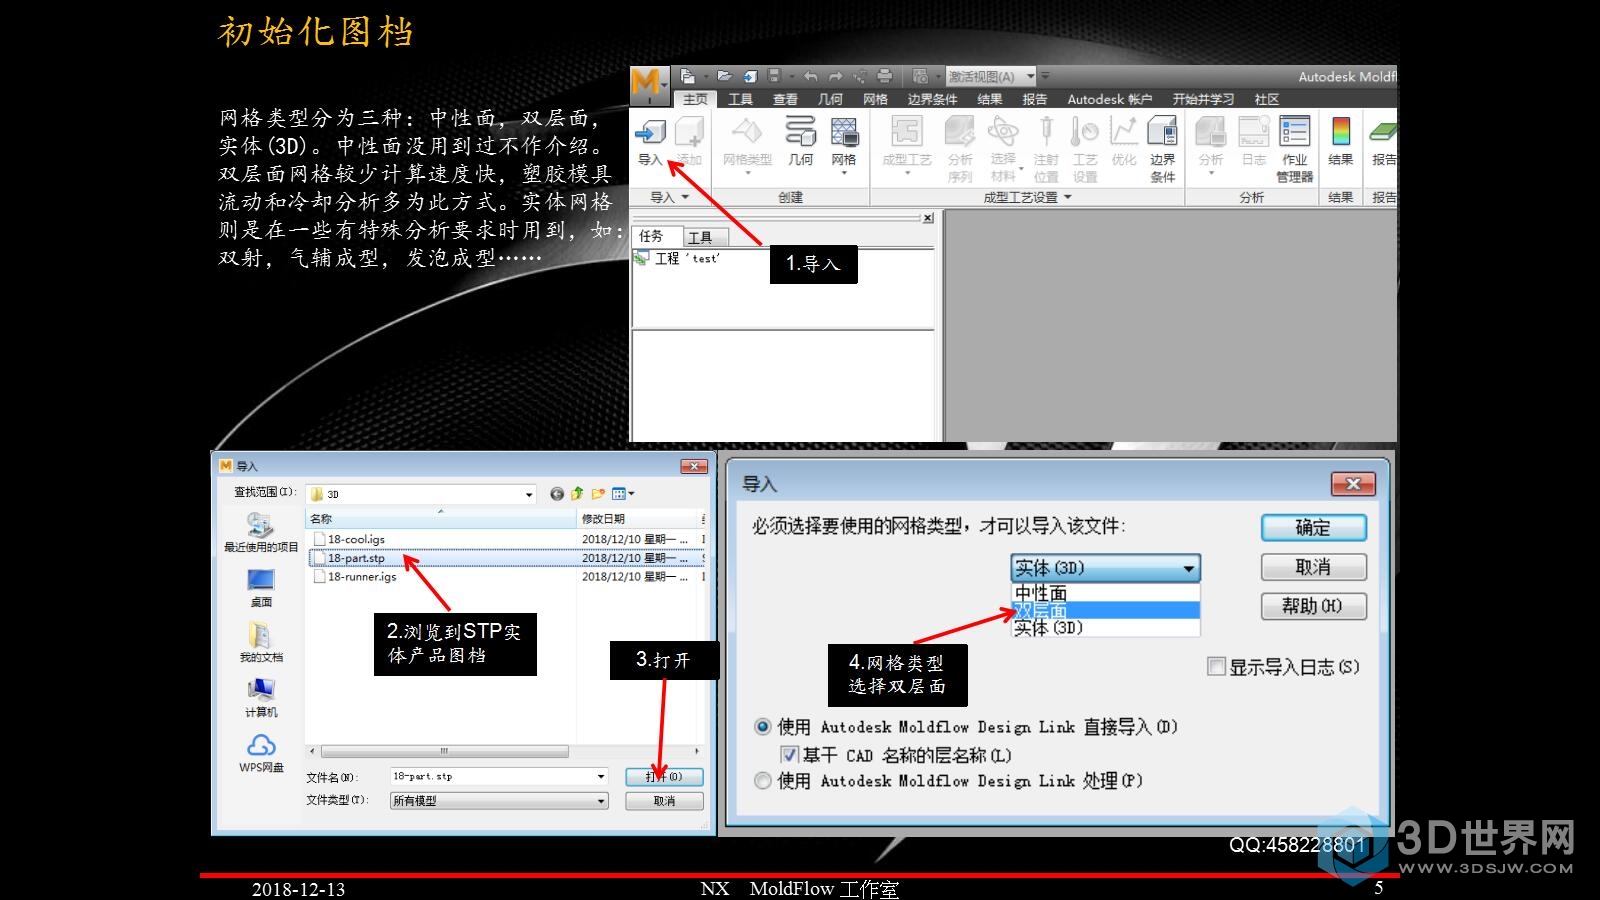
Task: Click the 网格类型 mesh type ribbon icon
Action: click(747, 132)
